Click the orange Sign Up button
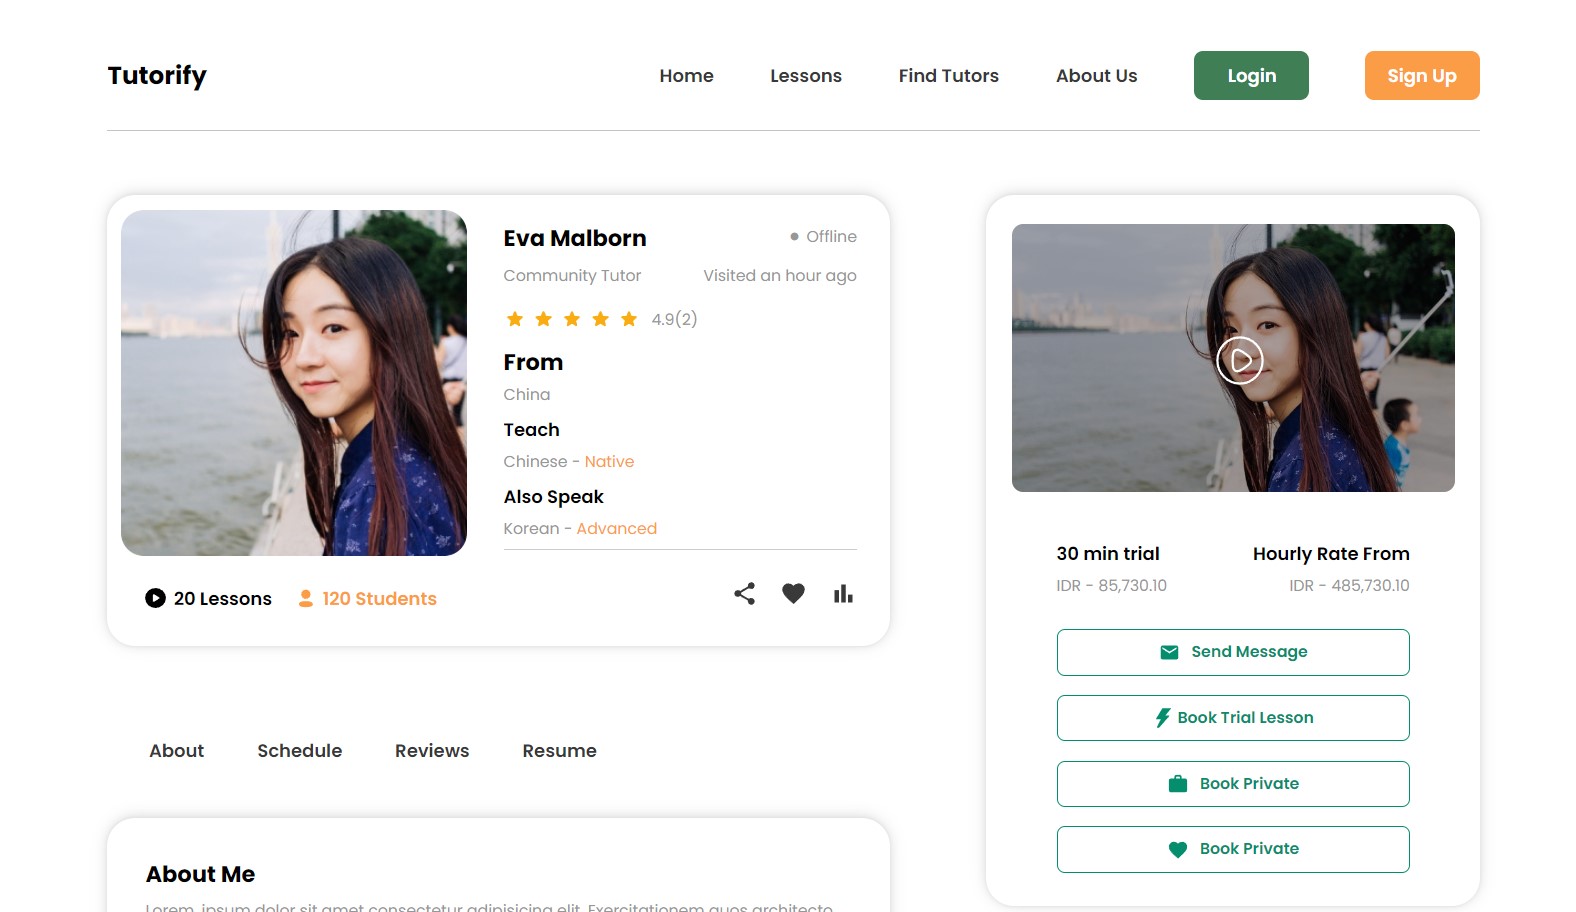The image size is (1576, 912). (x=1422, y=76)
